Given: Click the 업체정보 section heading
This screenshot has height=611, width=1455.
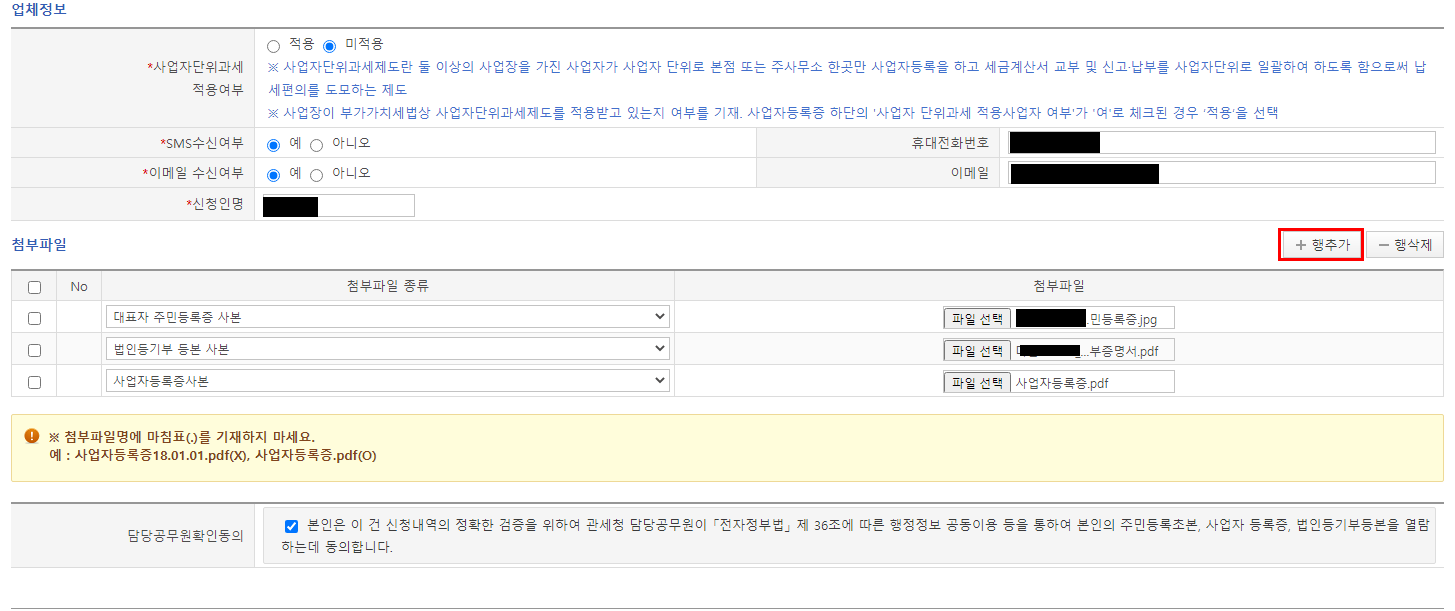Looking at the screenshot, I should tap(39, 9).
